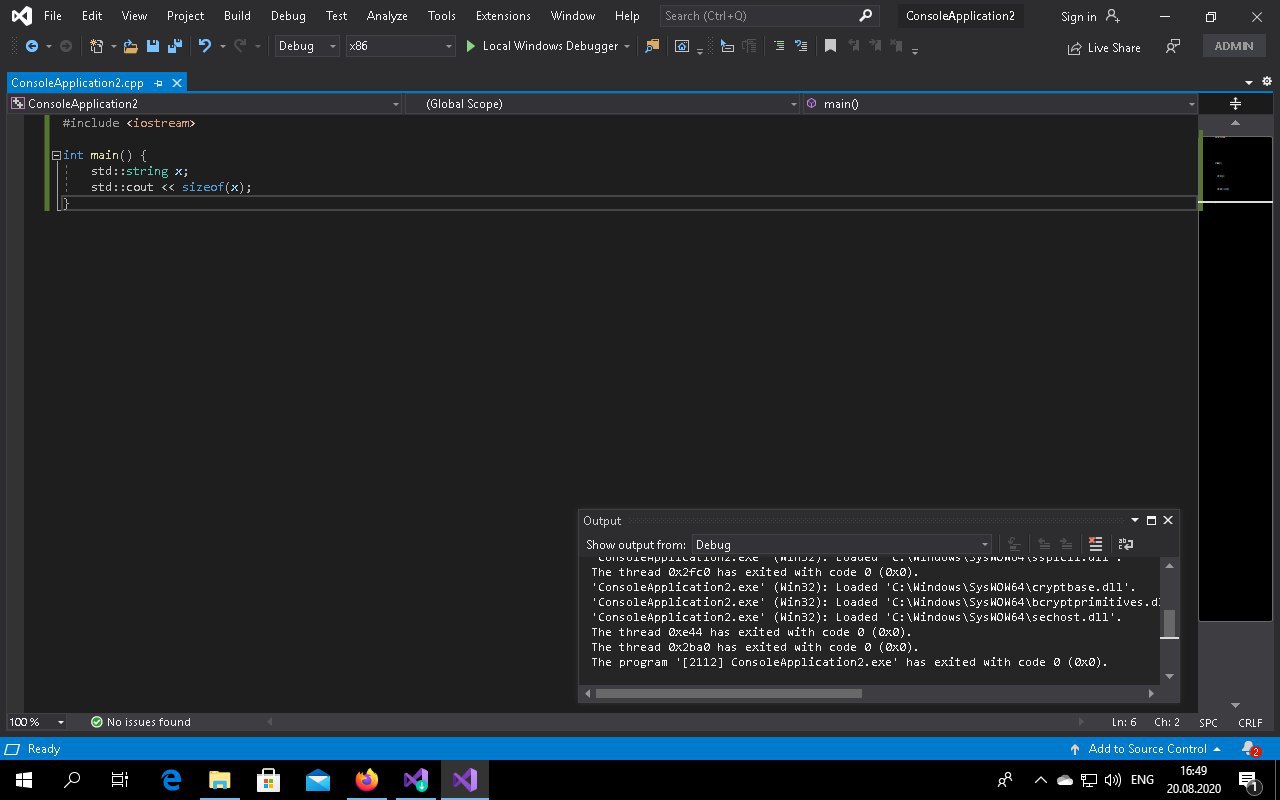Click the Output horizontal scrollbar thumb
The height and width of the screenshot is (800, 1280).
coord(728,693)
